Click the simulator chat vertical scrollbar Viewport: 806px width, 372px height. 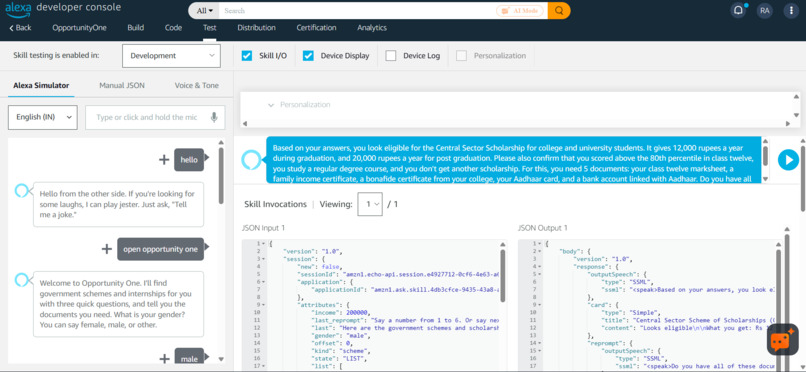221,175
